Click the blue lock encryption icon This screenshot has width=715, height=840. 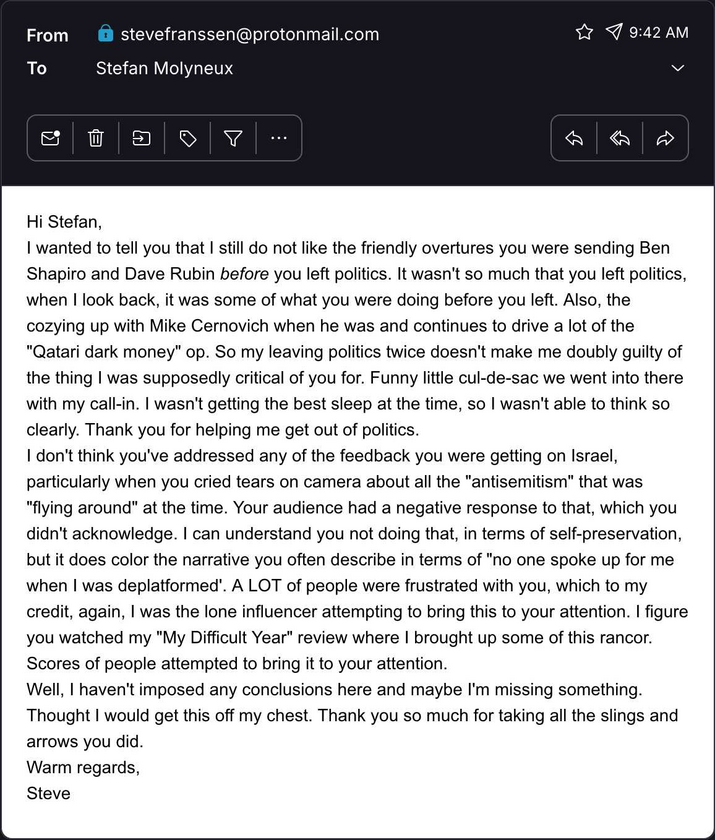tap(106, 33)
